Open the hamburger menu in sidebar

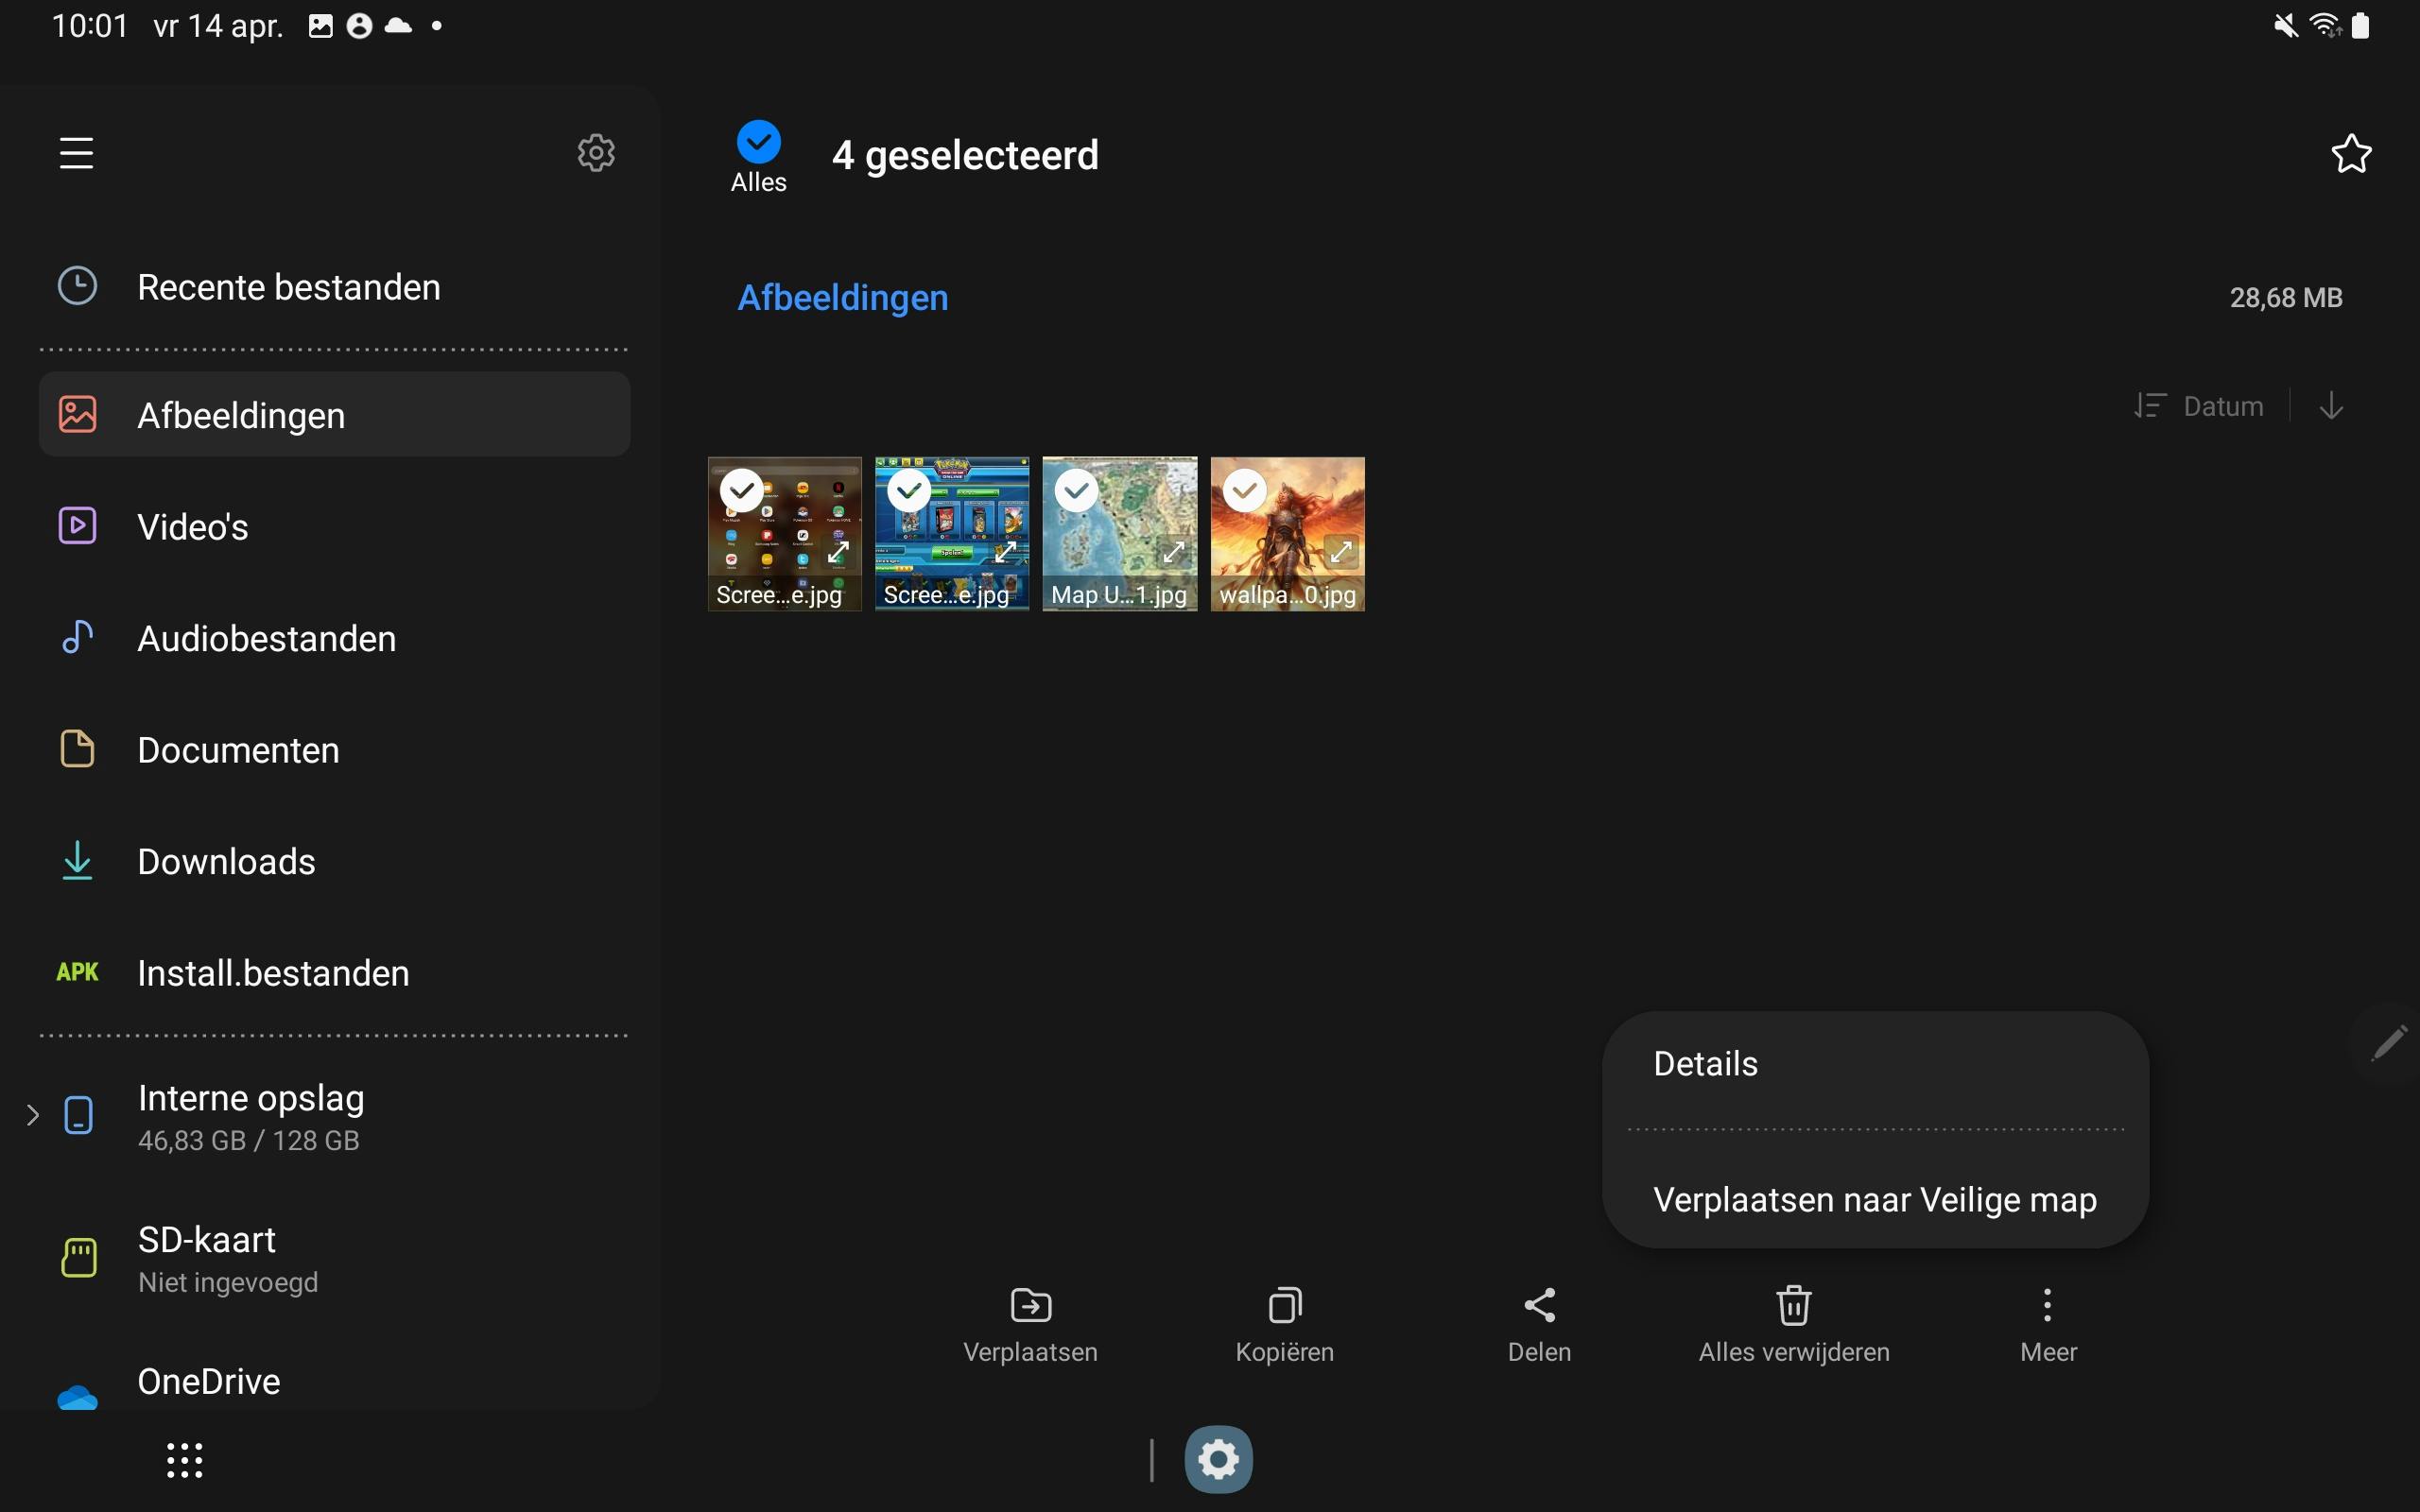click(76, 153)
